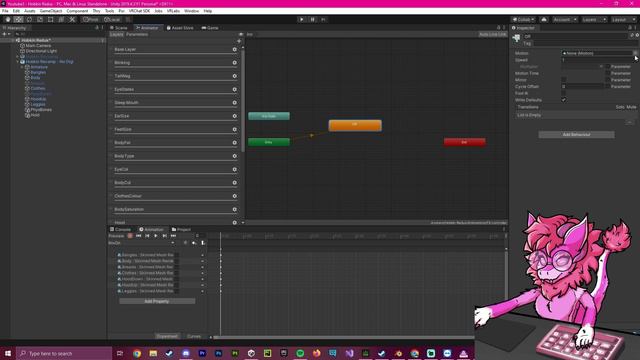640x360 pixels.
Task: Open the VRChat SDK menu
Action: pyautogui.click(x=139, y=11)
